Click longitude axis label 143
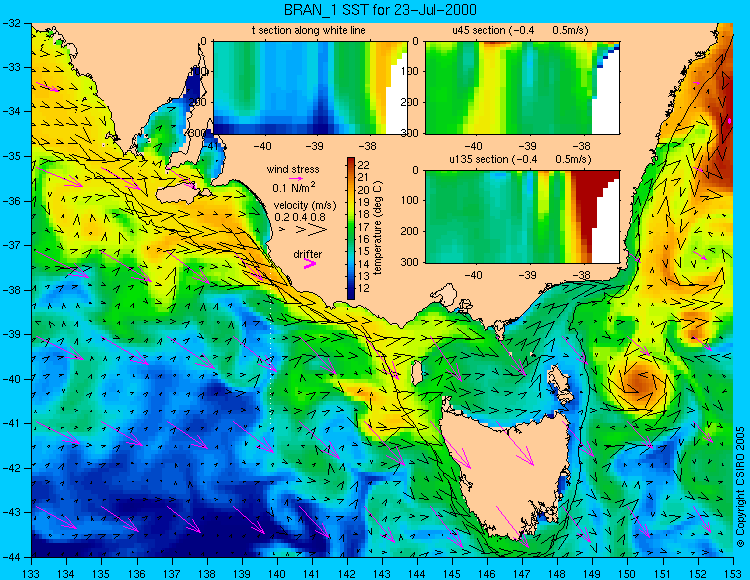This screenshot has height=580, width=750. 382,573
